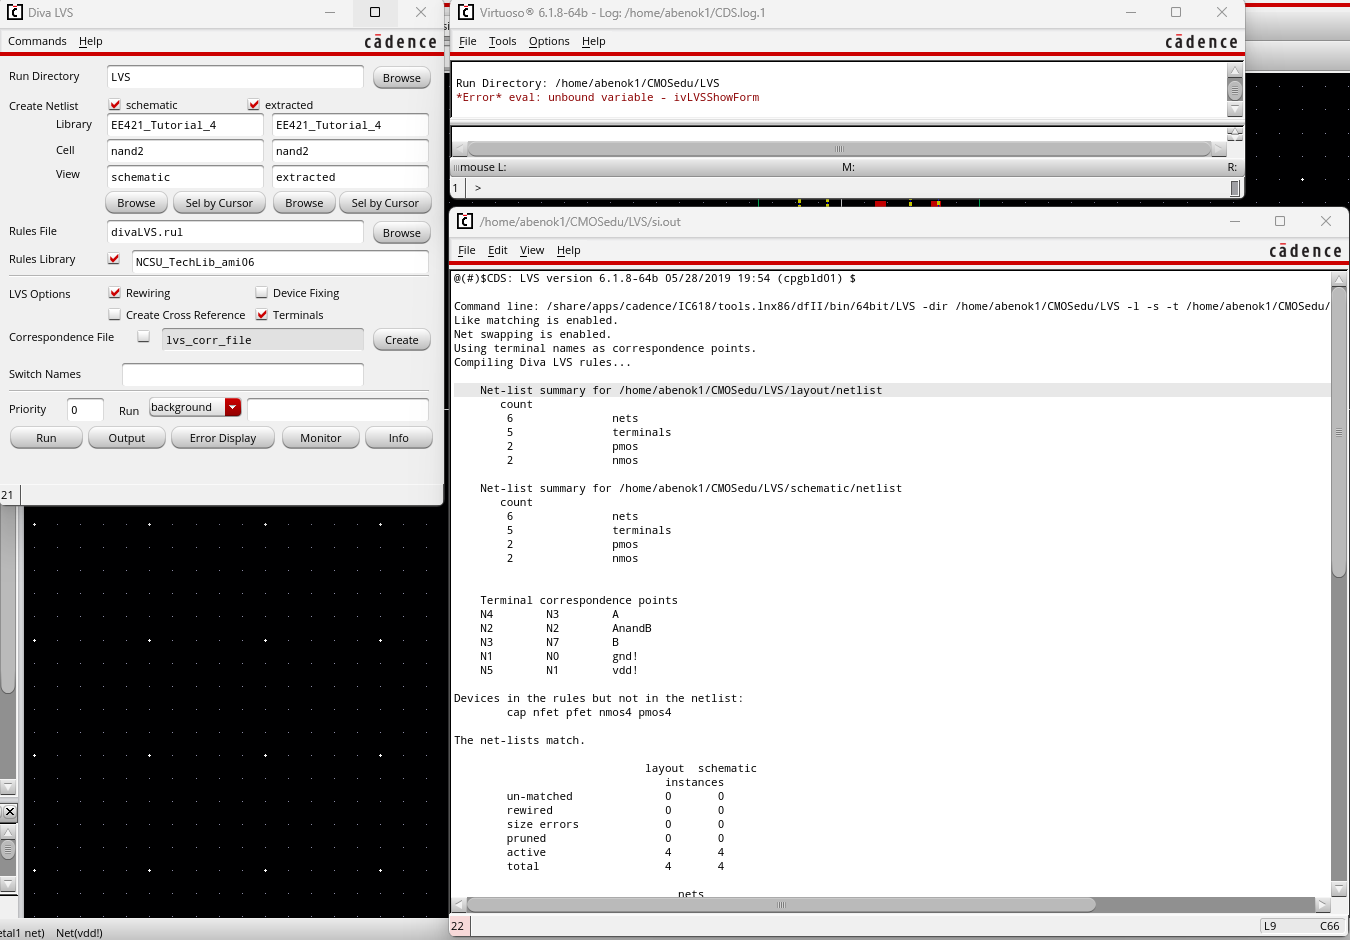Click Browse under the extracted column
Viewport: 1350px width, 940px height.
(x=304, y=203)
